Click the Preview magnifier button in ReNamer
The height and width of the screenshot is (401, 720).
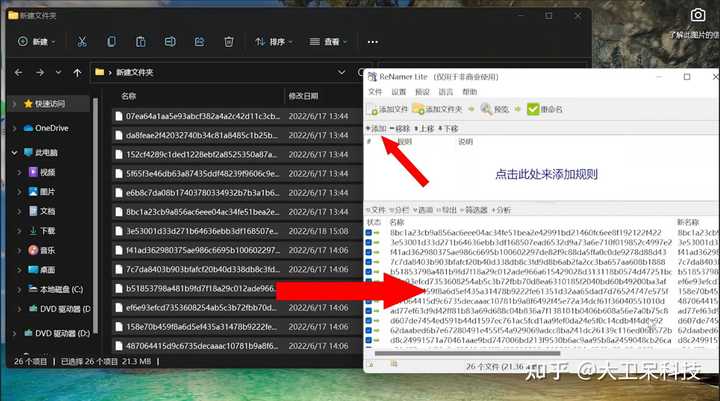[x=495, y=109]
